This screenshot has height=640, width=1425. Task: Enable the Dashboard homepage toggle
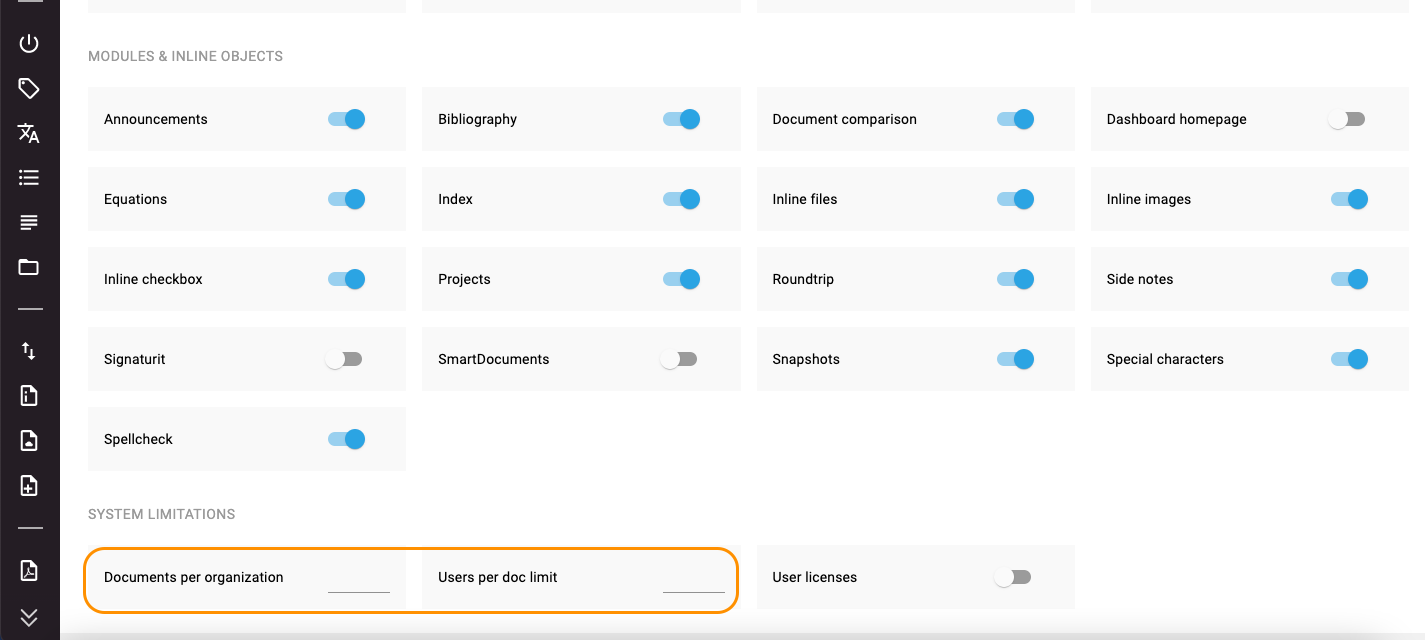point(1346,119)
